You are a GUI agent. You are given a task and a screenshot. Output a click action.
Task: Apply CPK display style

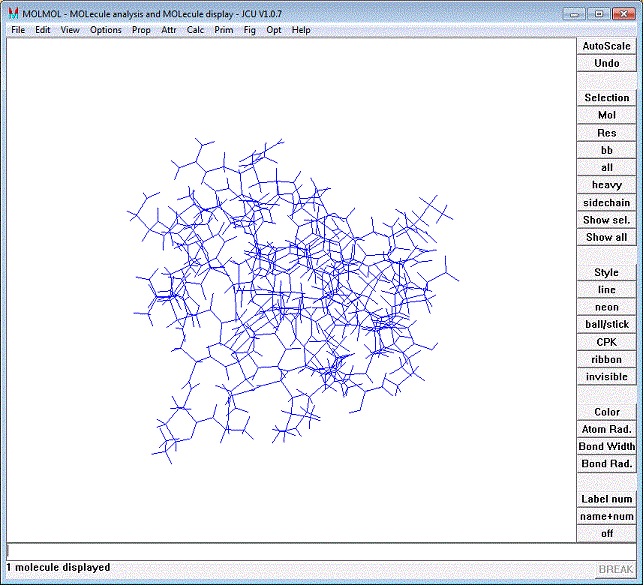(x=607, y=342)
